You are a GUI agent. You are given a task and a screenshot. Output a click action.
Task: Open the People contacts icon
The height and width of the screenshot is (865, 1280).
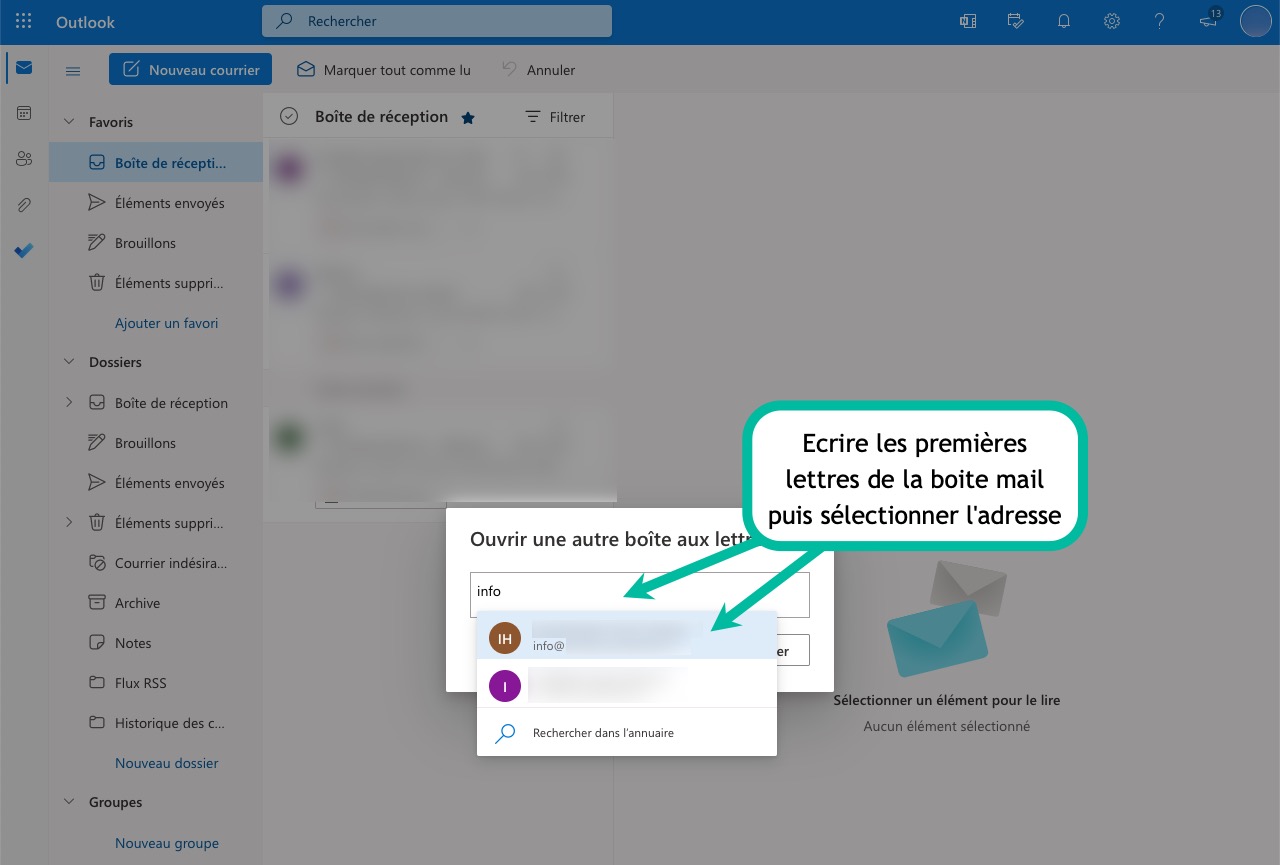[x=24, y=159]
